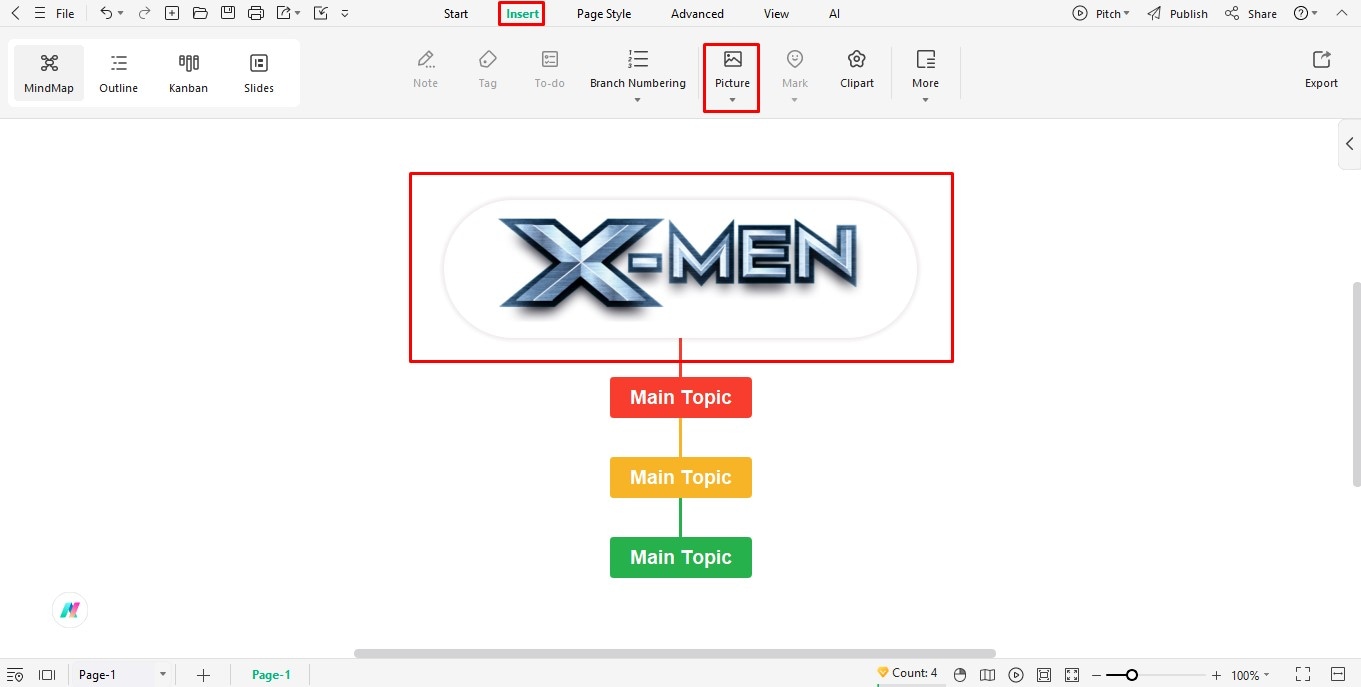Select the green Page-1 page tab

(271, 675)
